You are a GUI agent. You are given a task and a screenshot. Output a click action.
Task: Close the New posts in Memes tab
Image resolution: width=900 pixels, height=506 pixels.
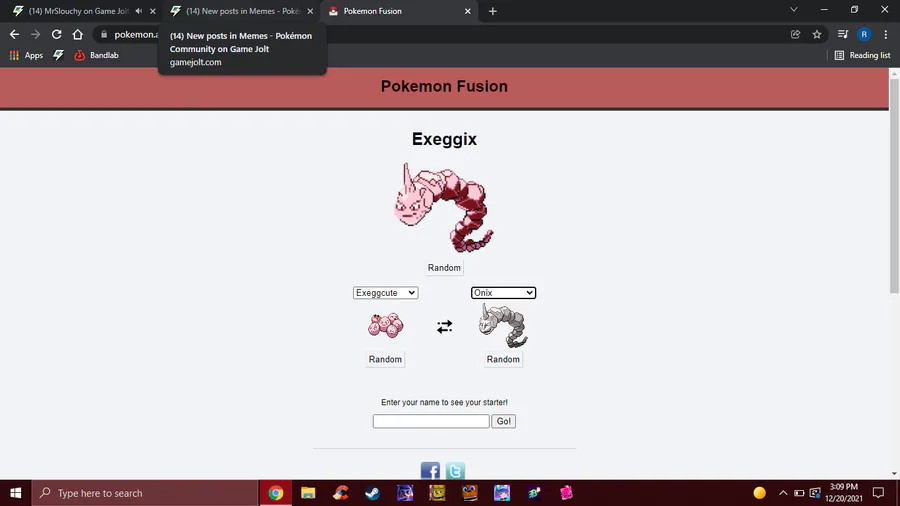point(311,11)
